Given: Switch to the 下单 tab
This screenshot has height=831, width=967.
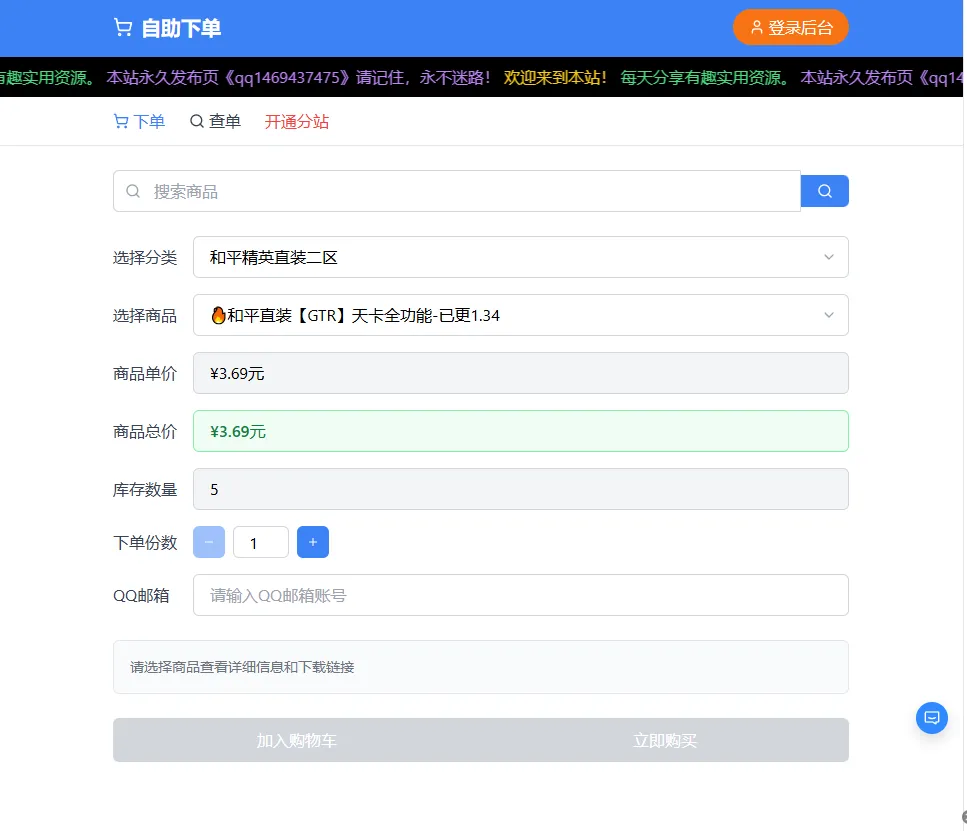Looking at the screenshot, I should [138, 120].
